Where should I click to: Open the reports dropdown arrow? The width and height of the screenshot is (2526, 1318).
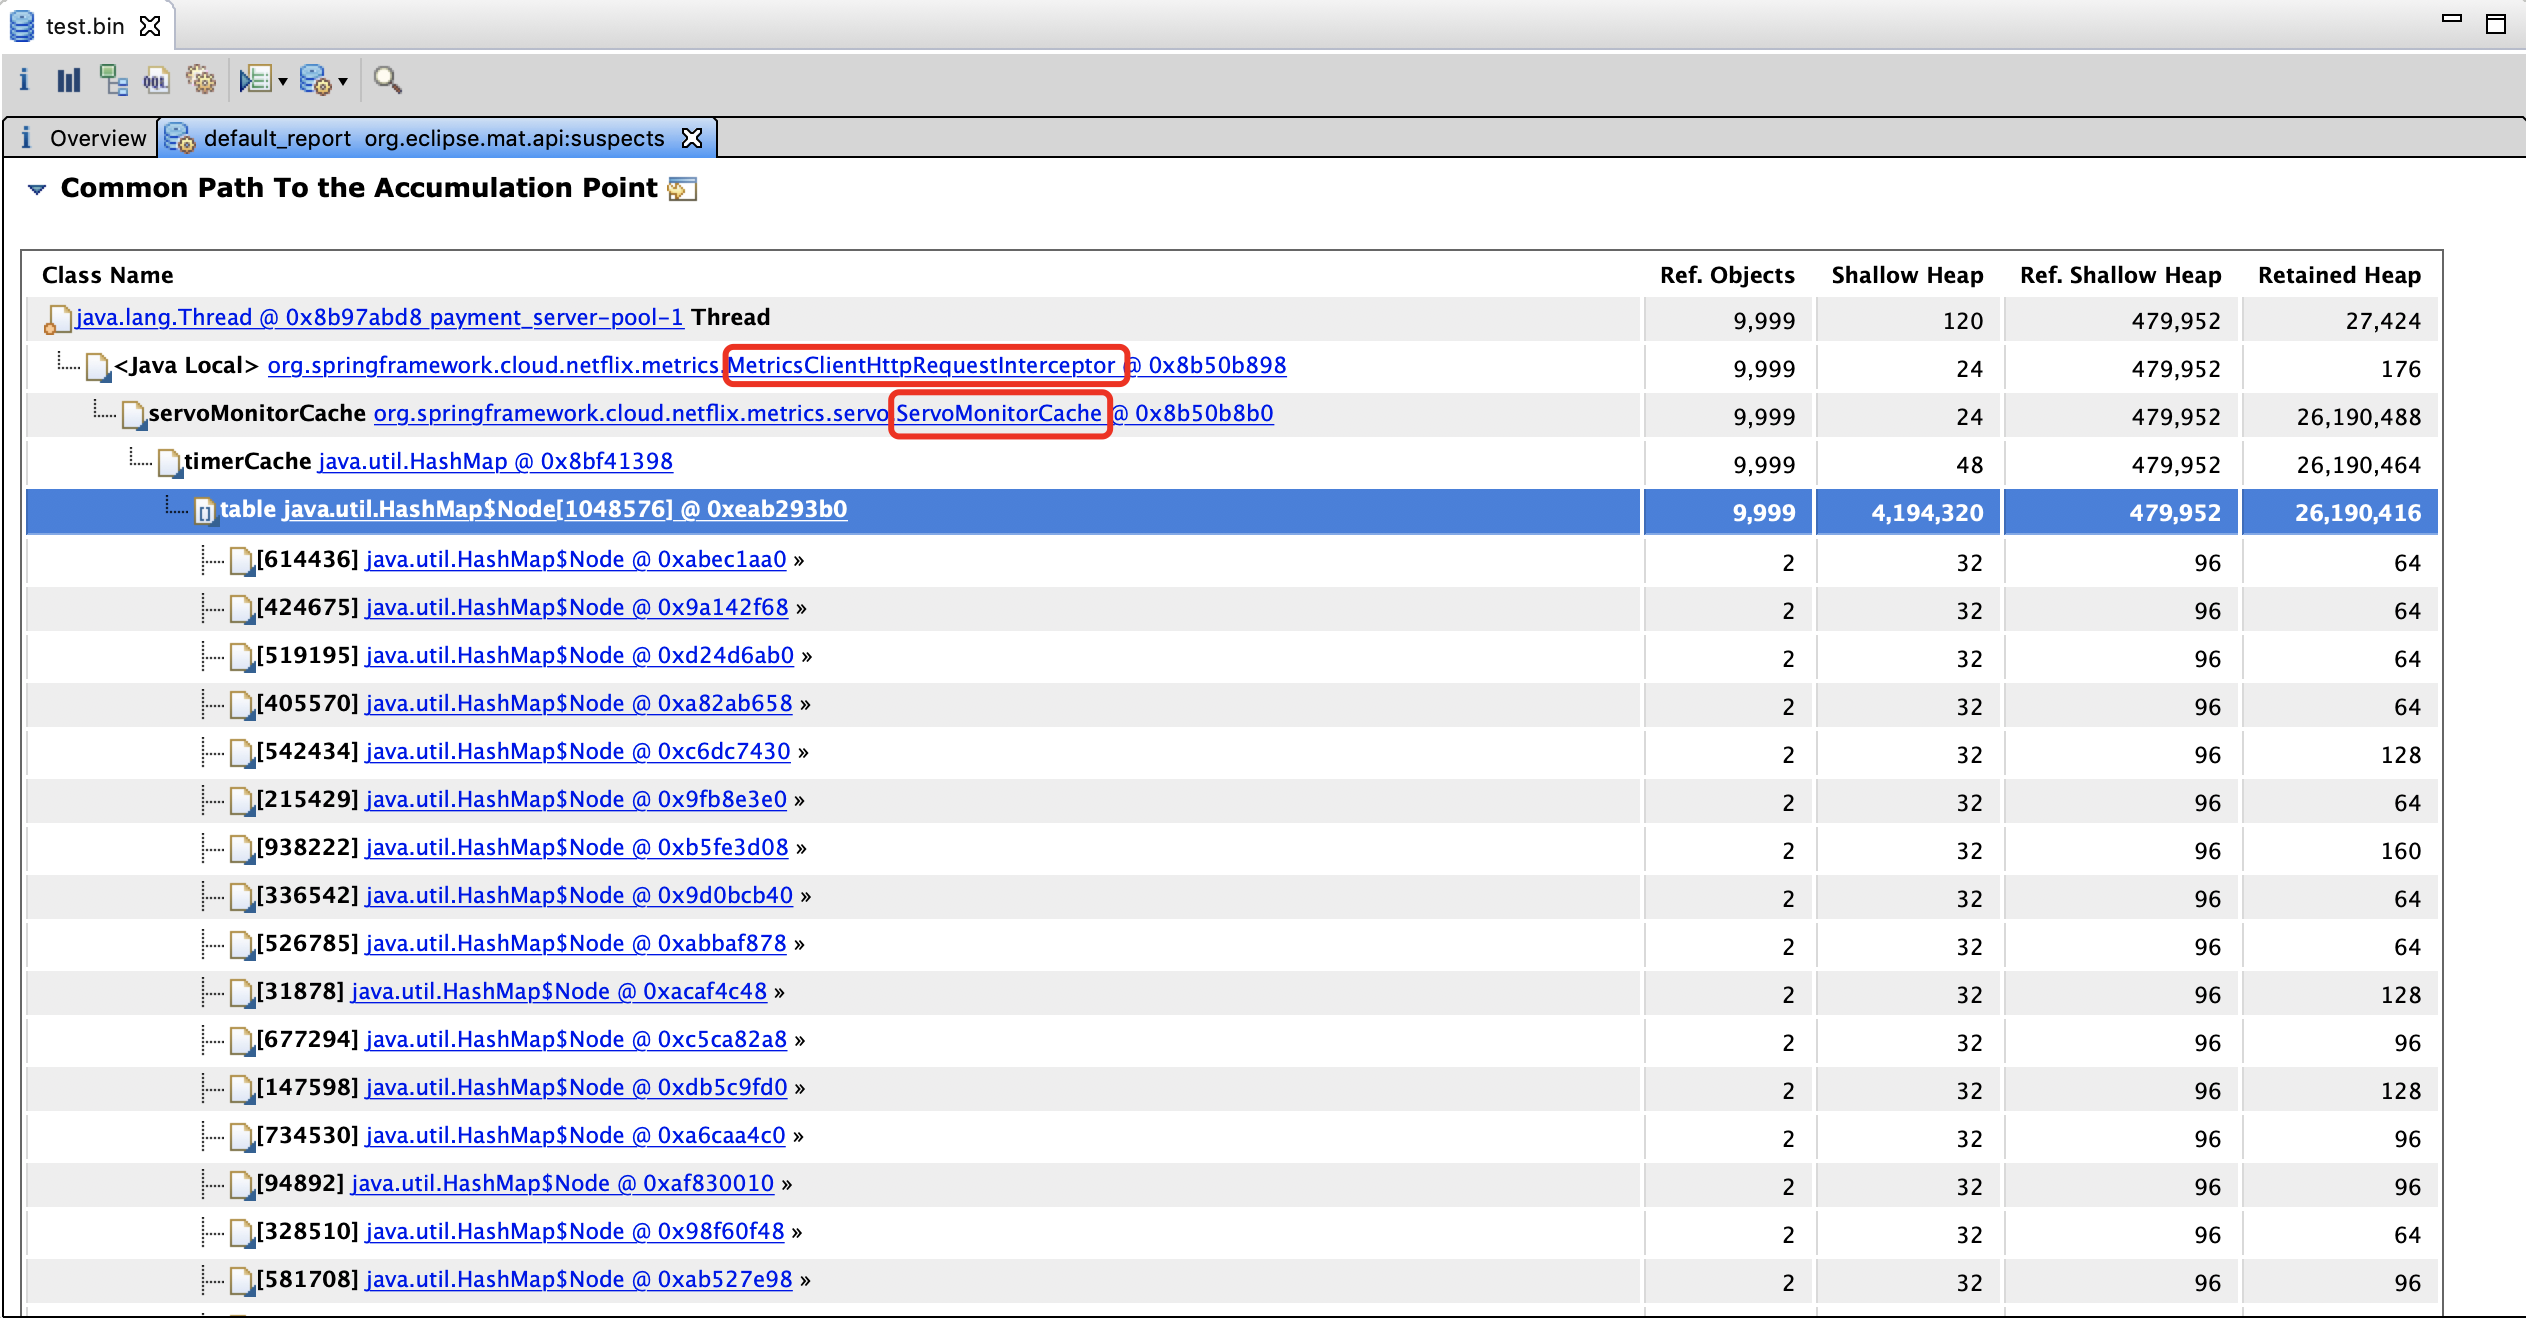coord(343,82)
